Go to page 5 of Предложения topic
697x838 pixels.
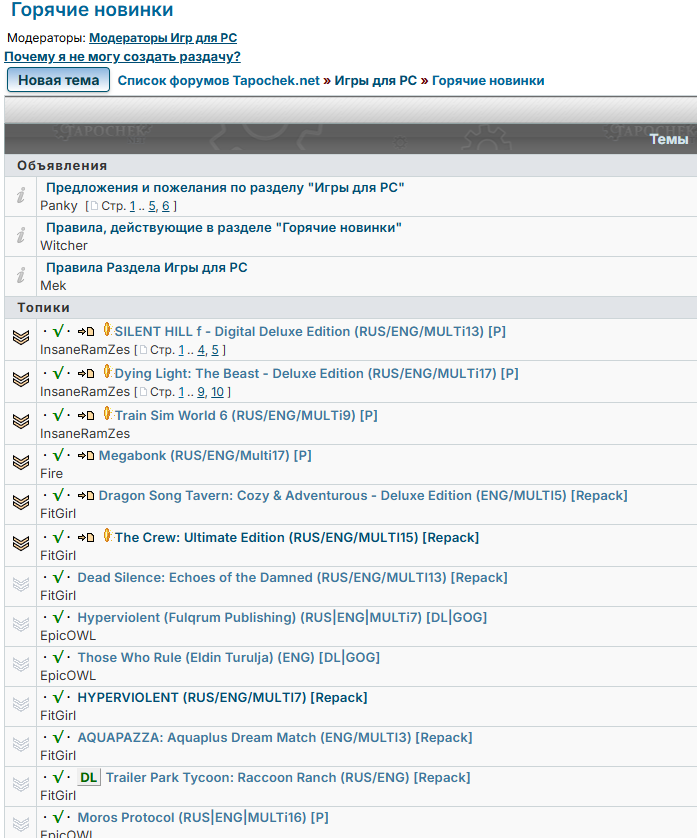coord(152,206)
